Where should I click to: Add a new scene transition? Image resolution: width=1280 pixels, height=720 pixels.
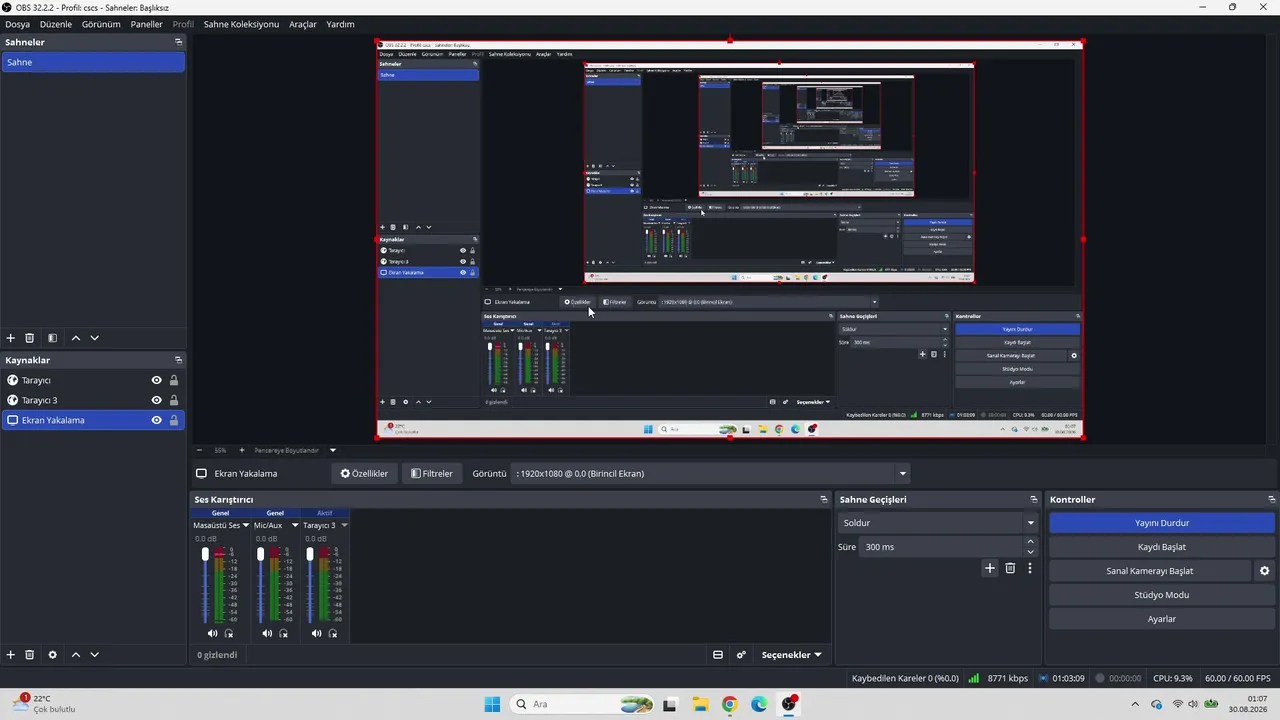point(990,568)
